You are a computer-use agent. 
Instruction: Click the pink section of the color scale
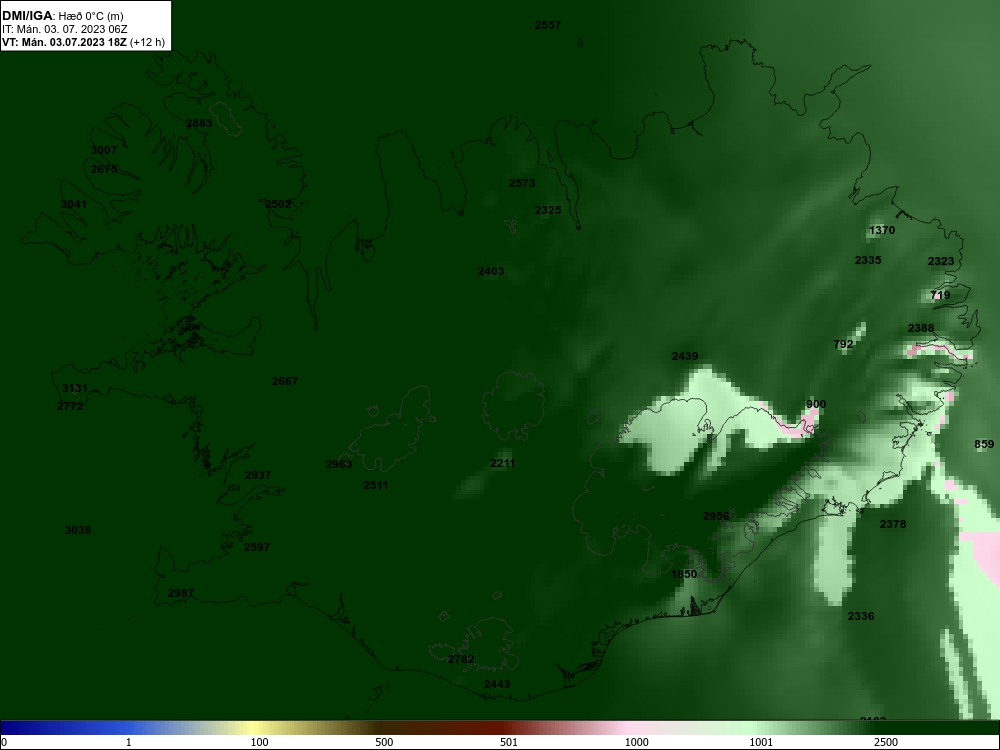tap(628, 728)
